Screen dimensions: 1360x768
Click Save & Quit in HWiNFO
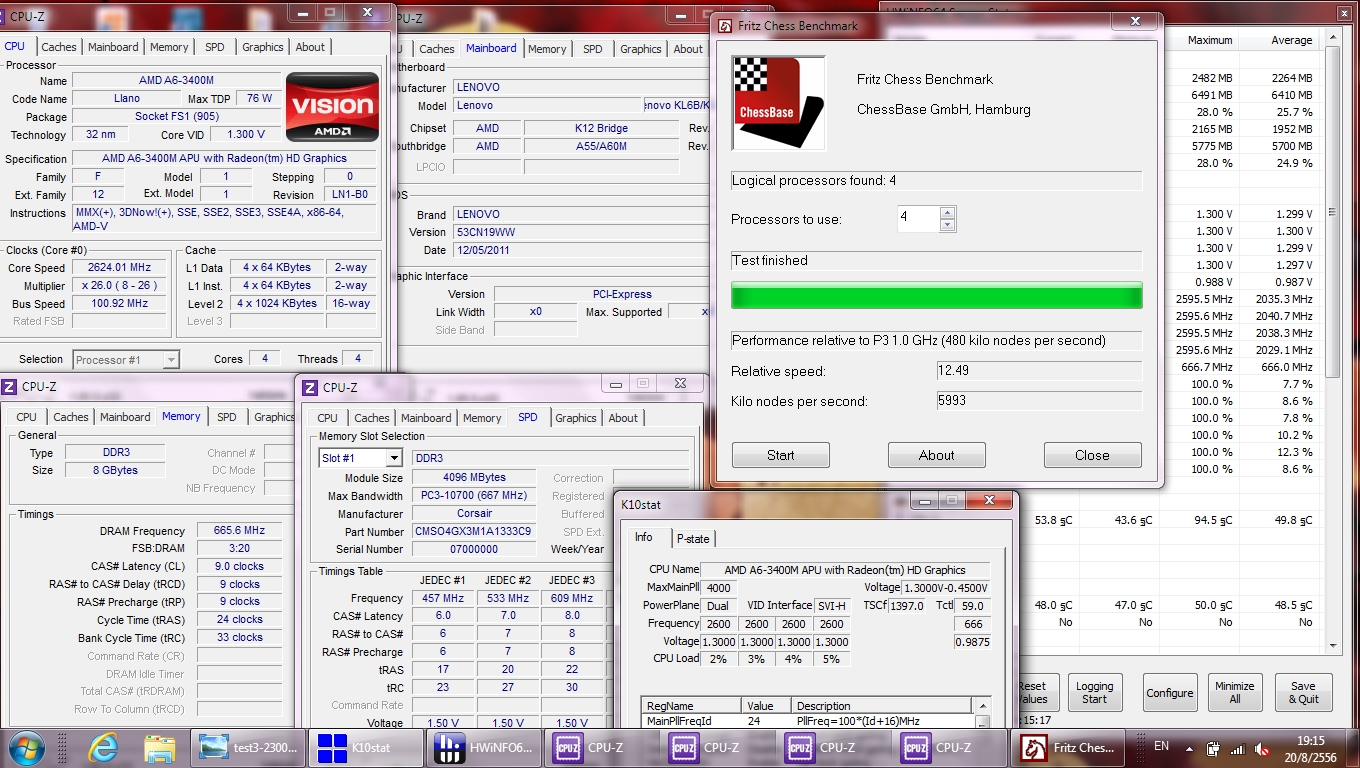(1304, 692)
